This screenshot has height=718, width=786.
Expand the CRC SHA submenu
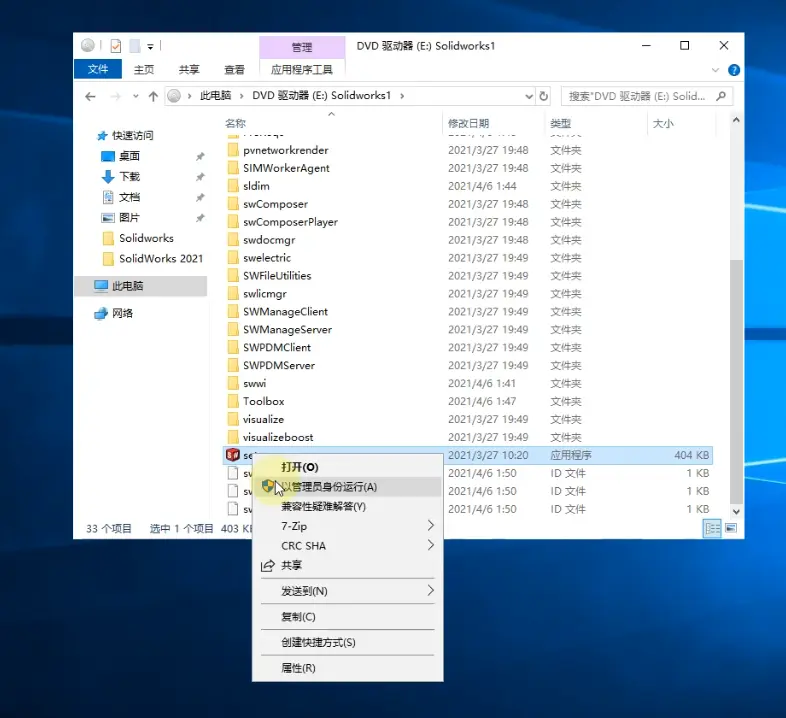coord(347,546)
